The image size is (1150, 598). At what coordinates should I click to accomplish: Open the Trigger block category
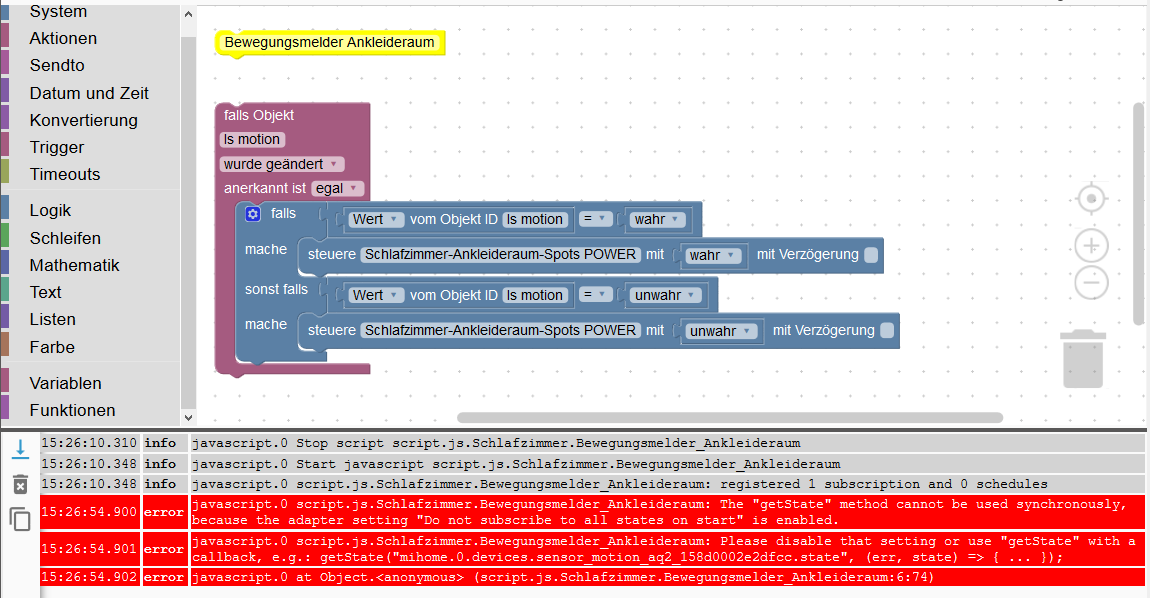pyautogui.click(x=56, y=147)
